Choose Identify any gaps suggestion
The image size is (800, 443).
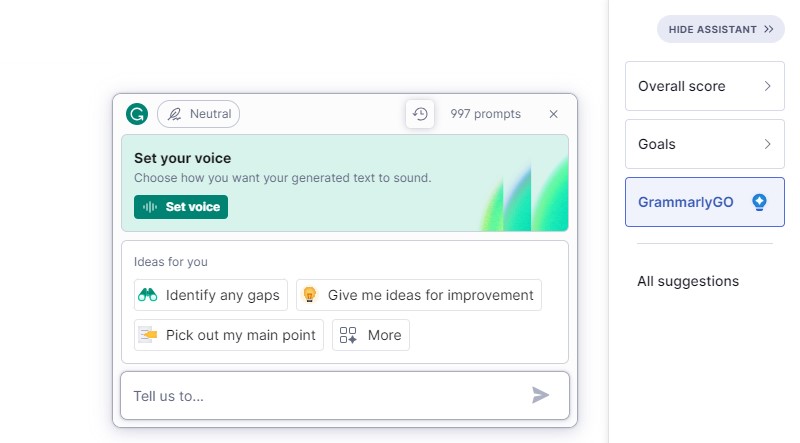tap(224, 295)
